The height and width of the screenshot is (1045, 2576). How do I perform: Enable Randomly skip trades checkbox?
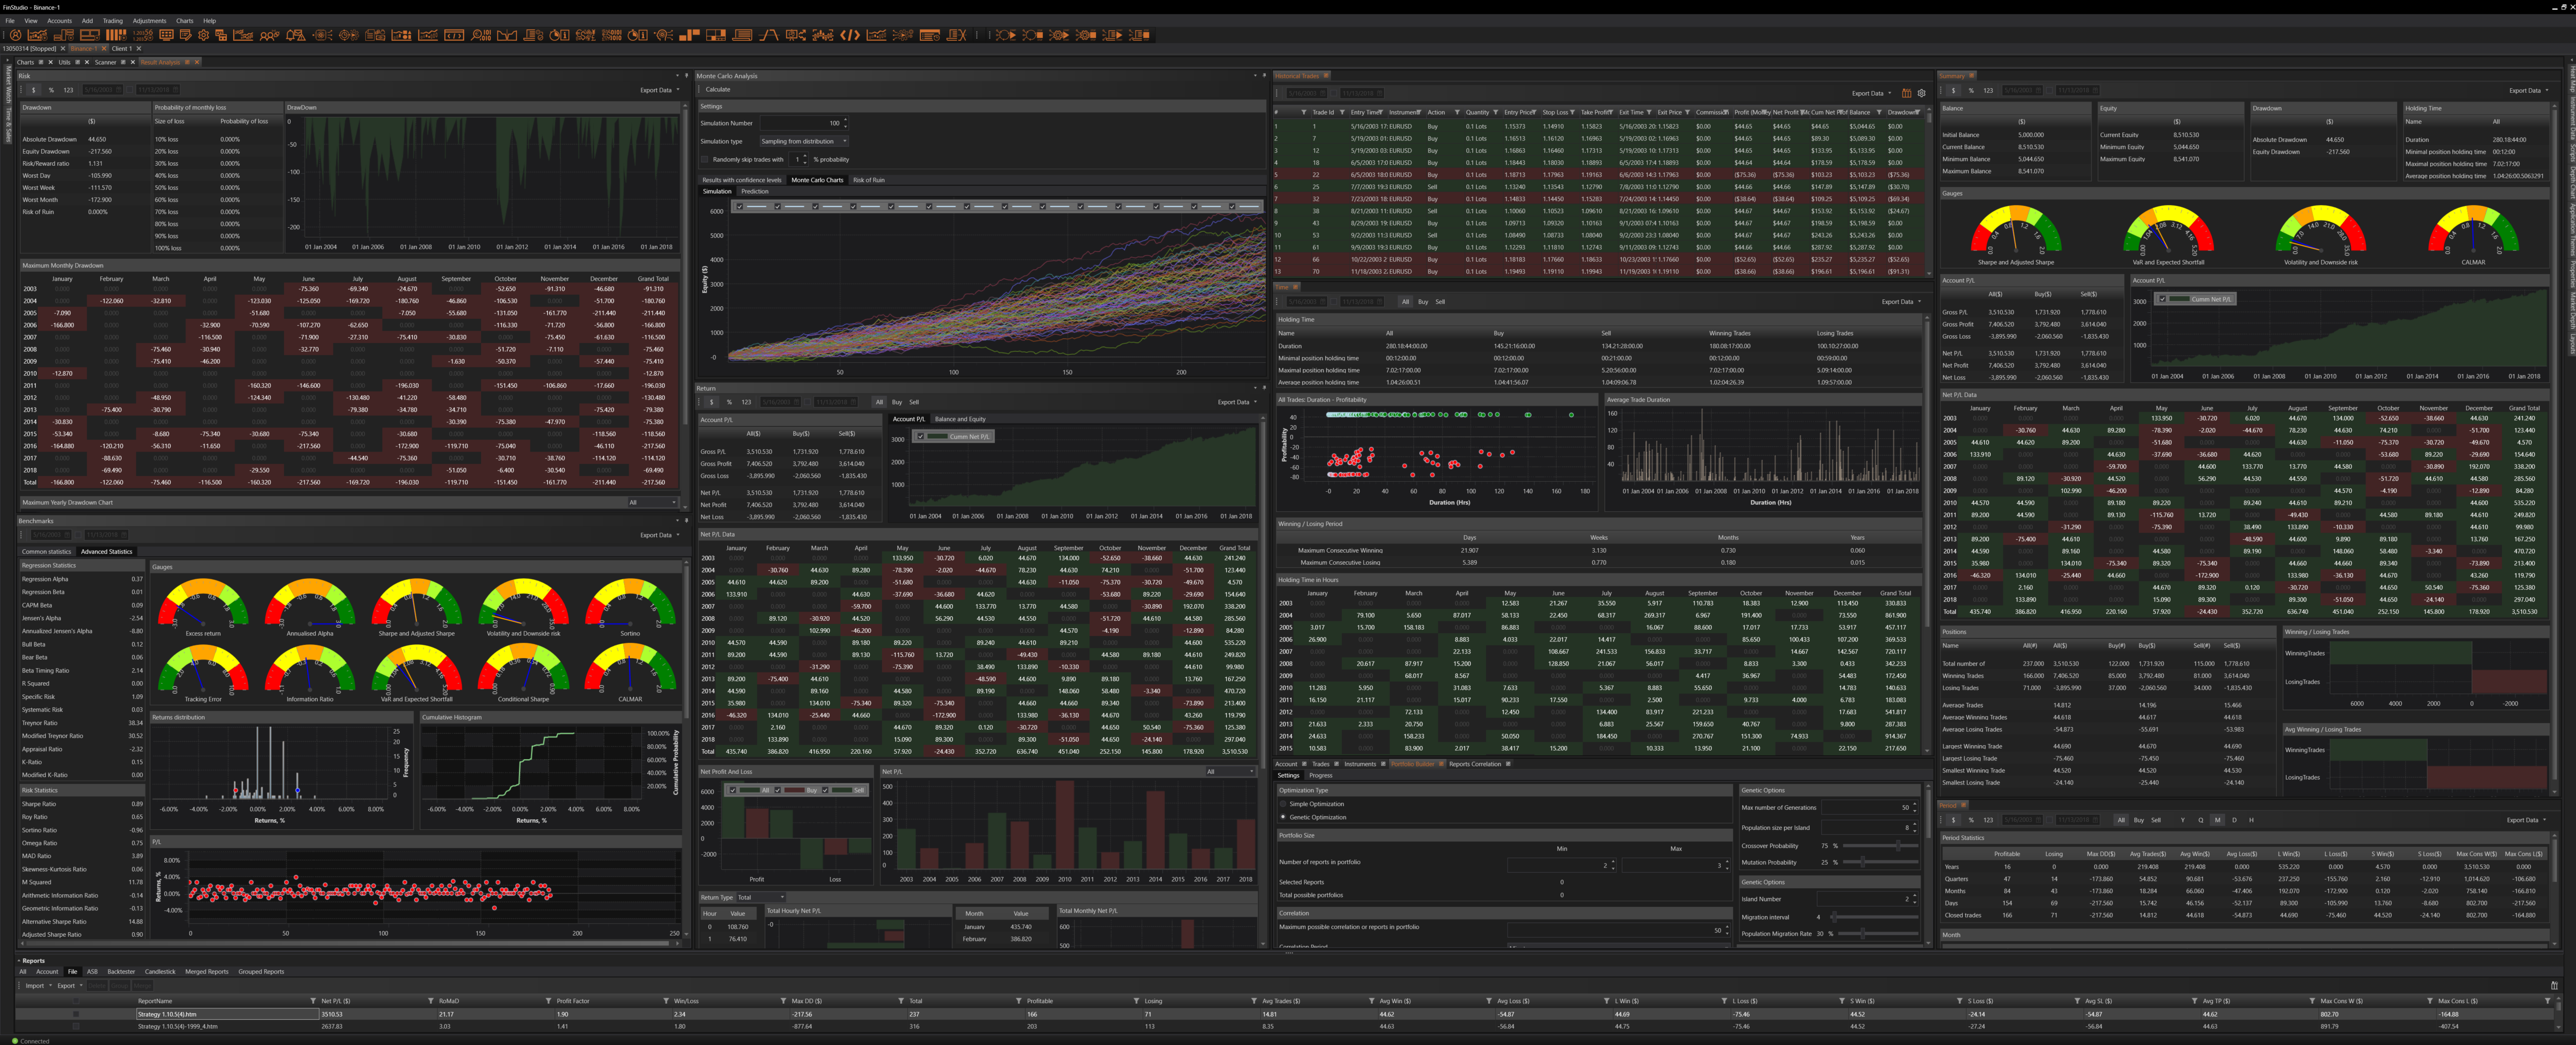click(x=705, y=159)
